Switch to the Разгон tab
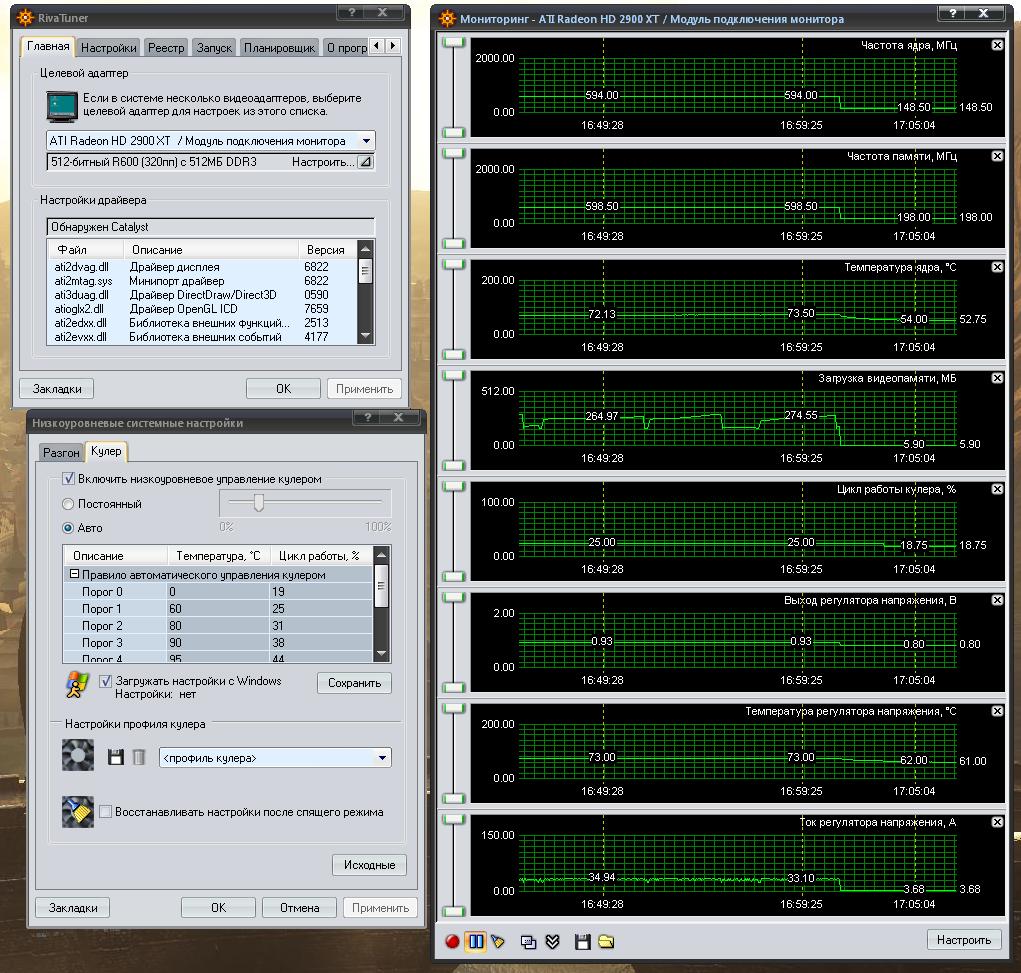Screen dimensions: 1021x973 point(61,453)
